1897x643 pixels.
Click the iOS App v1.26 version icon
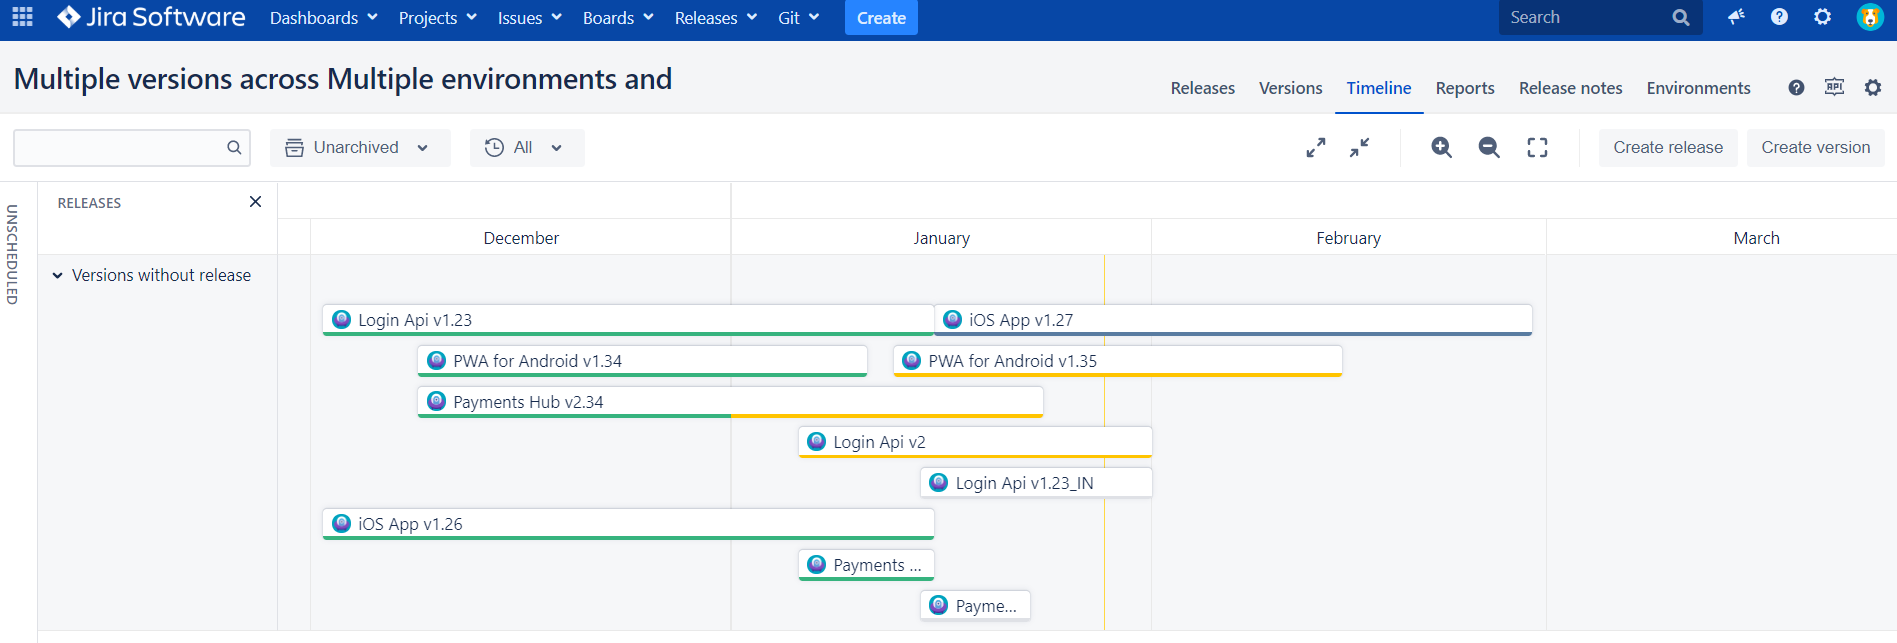point(341,523)
